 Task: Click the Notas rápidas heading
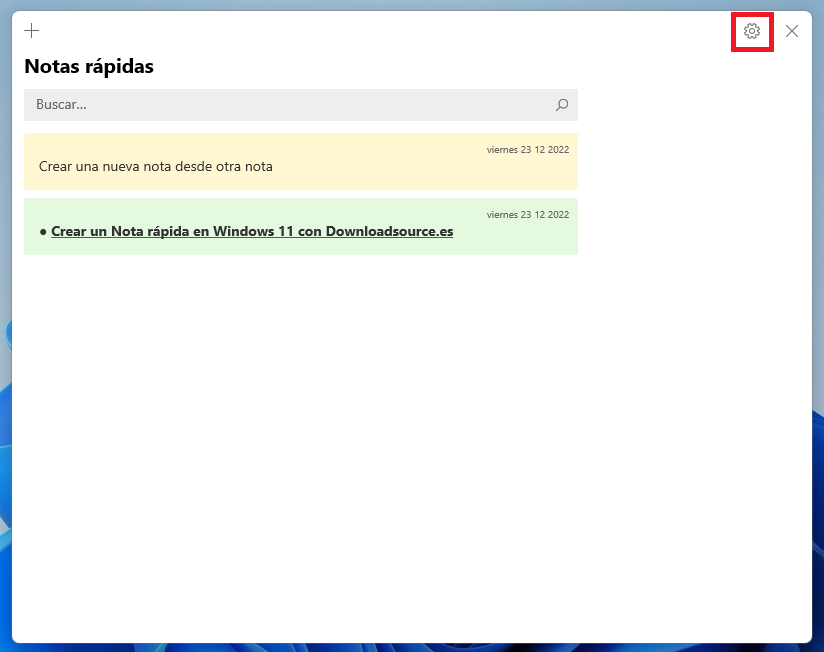[x=89, y=67]
